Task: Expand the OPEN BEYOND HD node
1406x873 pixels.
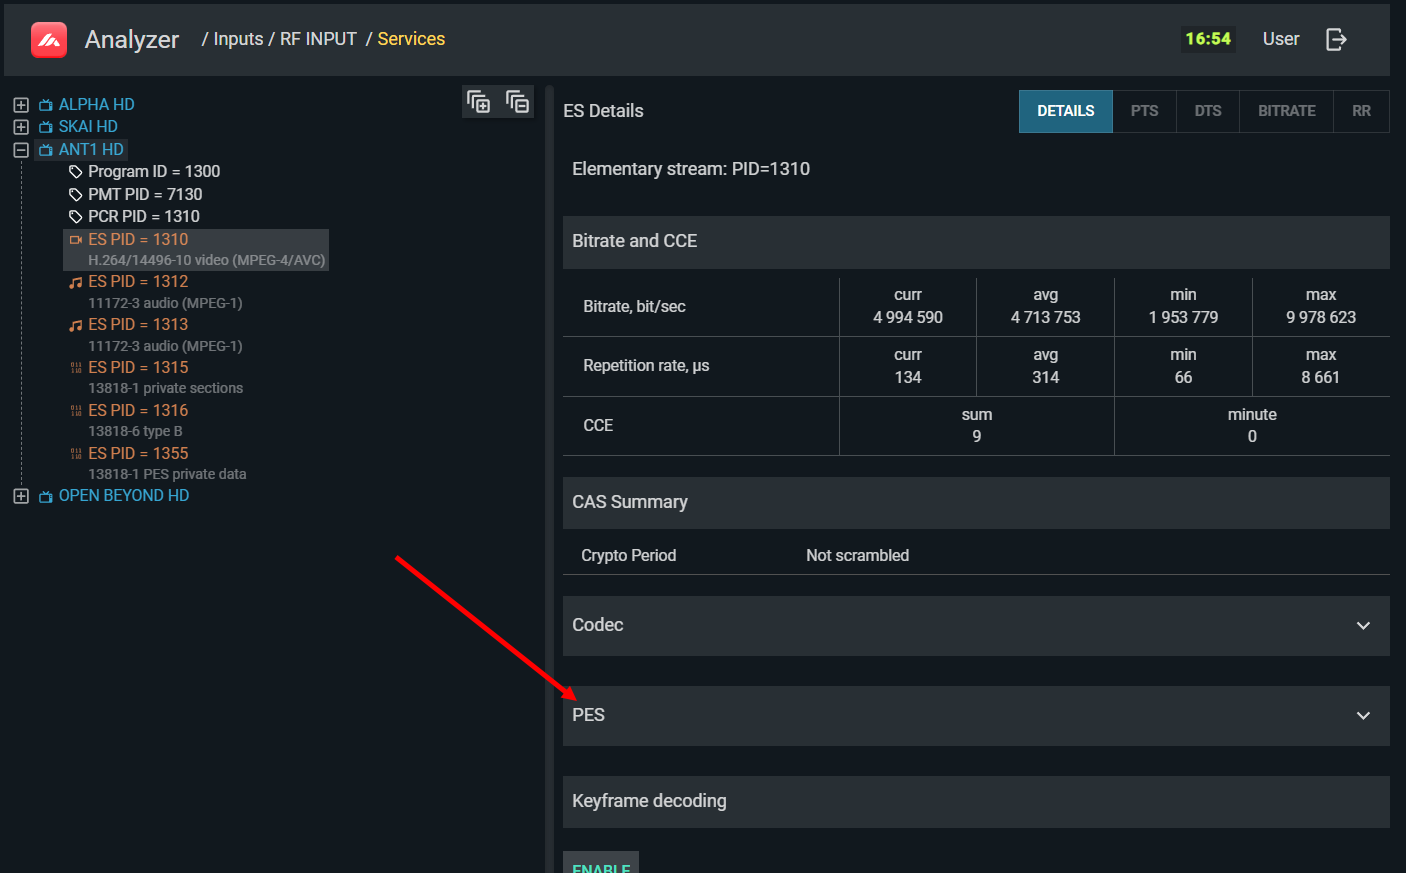Action: tap(21, 496)
